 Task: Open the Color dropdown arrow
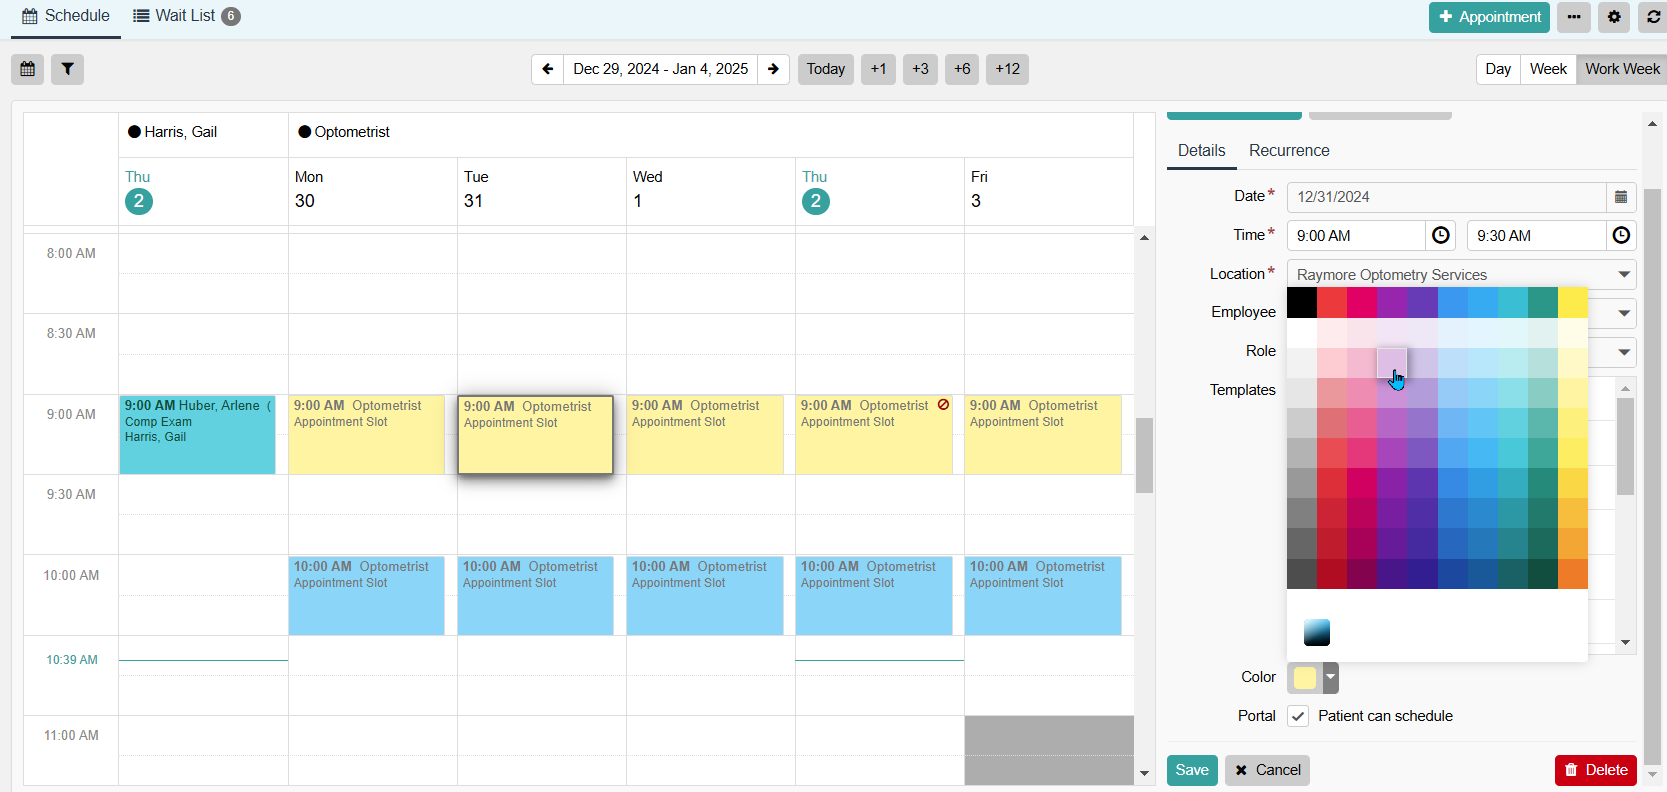click(1330, 677)
